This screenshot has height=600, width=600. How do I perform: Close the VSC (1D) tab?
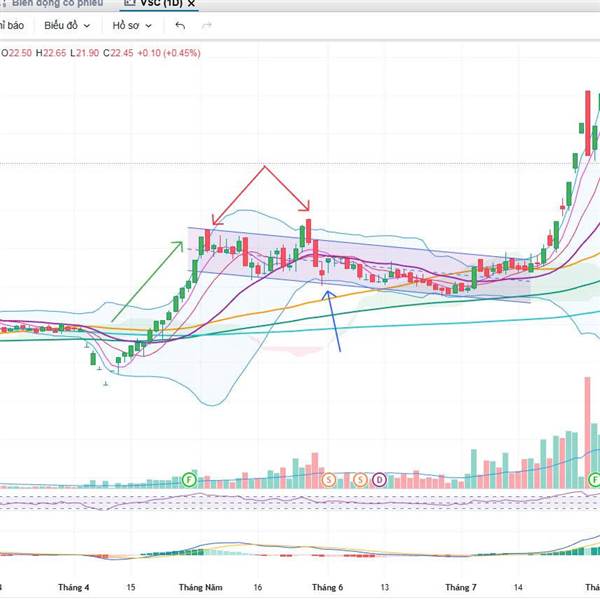point(191,4)
